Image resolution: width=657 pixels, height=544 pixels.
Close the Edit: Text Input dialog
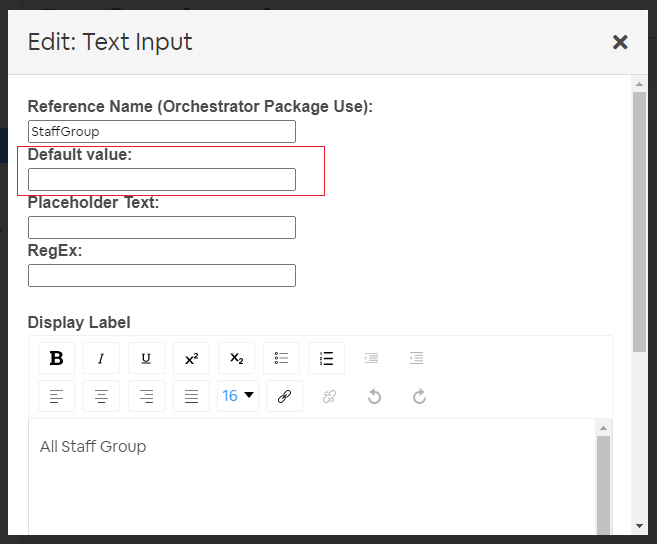[x=620, y=42]
